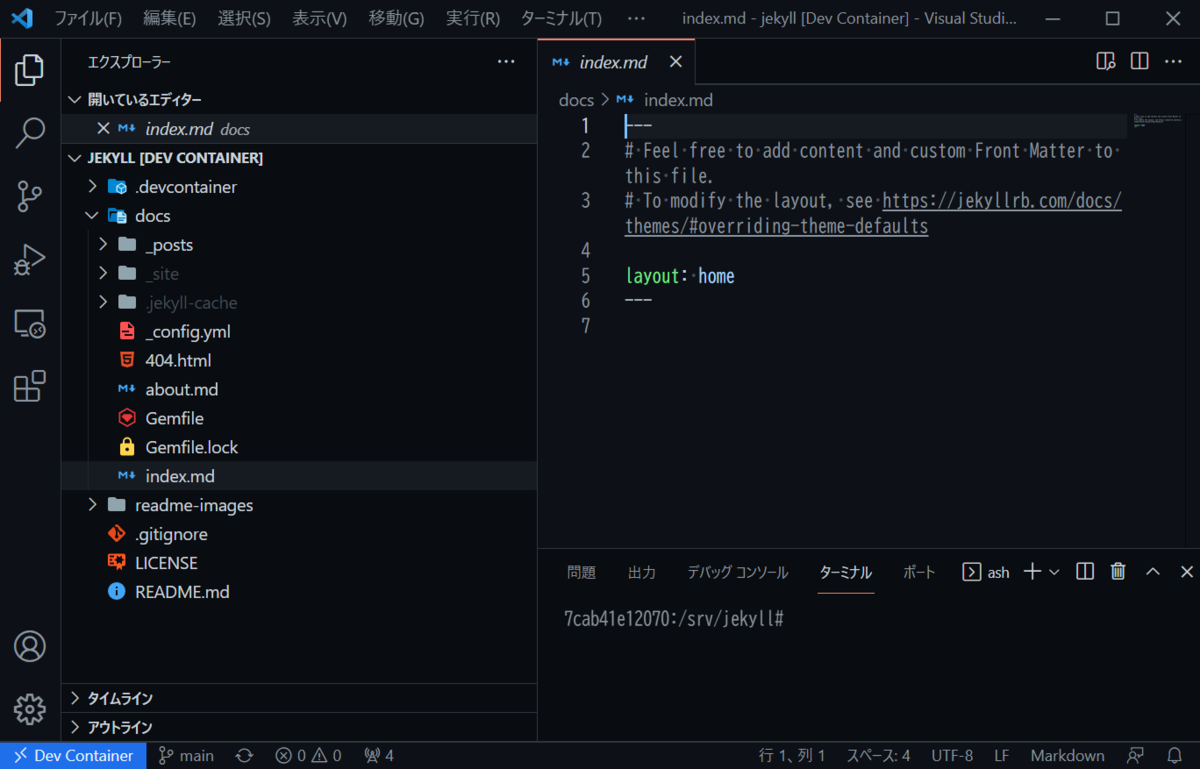Open the Manage gear icon

point(30,709)
